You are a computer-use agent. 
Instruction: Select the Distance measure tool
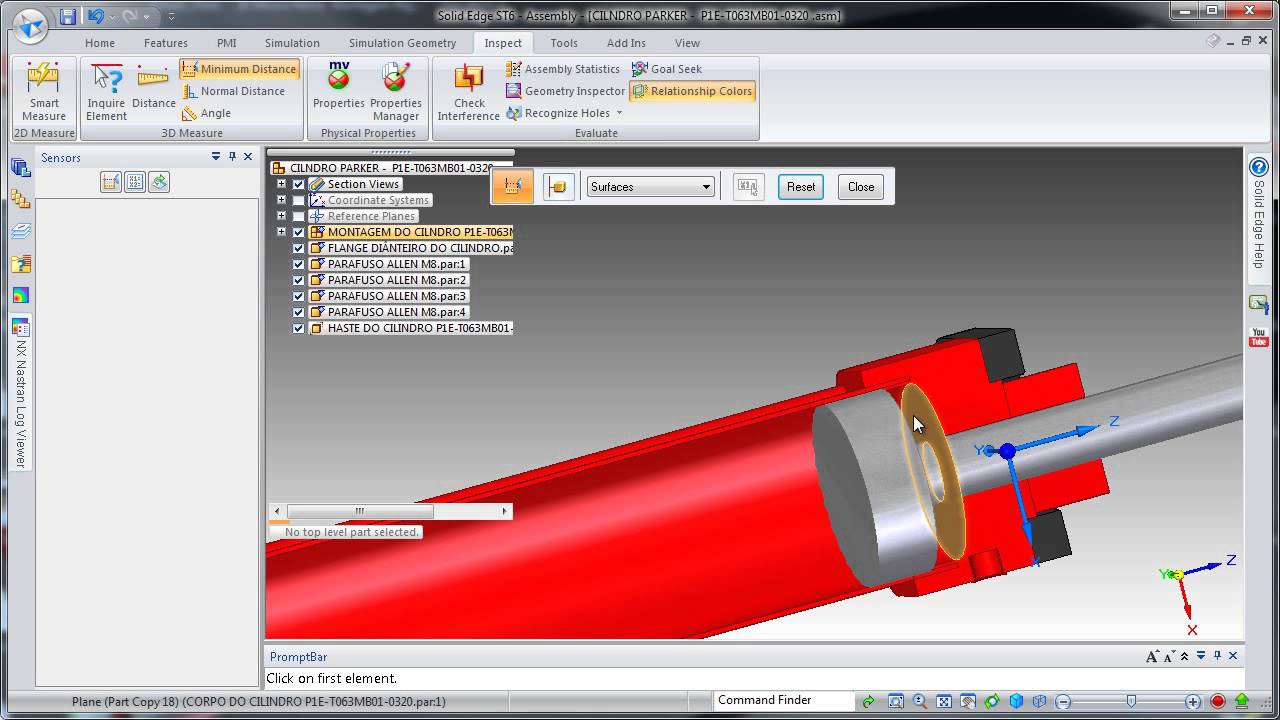pyautogui.click(x=153, y=87)
